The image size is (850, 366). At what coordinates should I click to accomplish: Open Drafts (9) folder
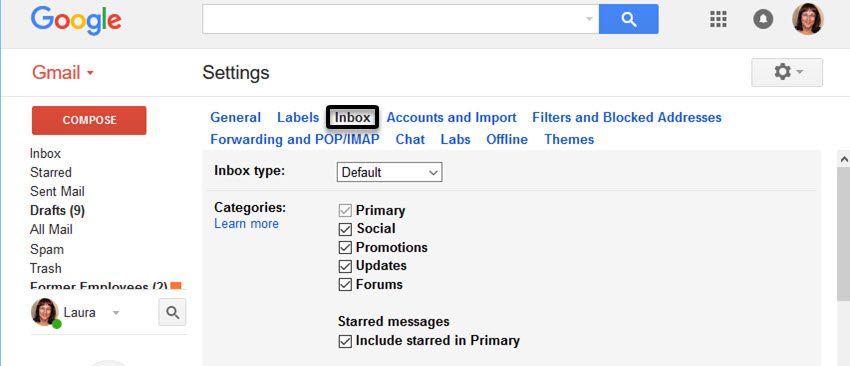click(57, 210)
